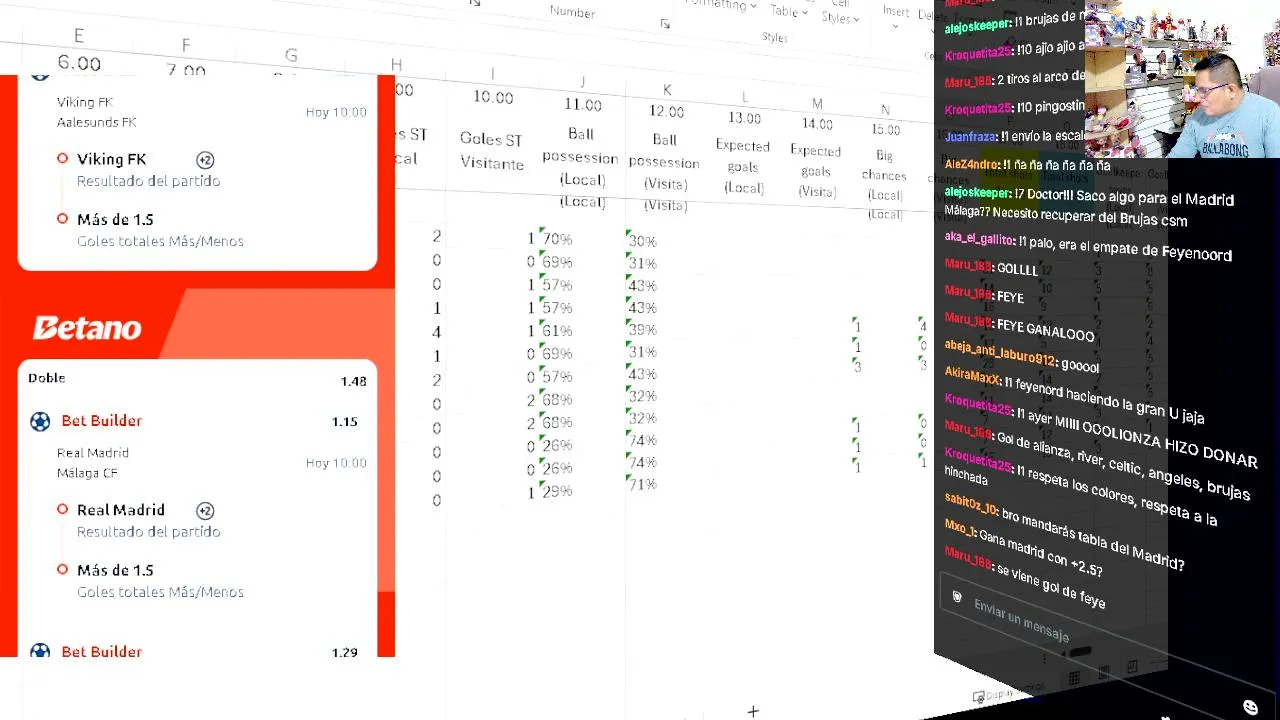This screenshot has height=720, width=1280.
Task: Select the cell containing 10.00
Action: (x=493, y=97)
